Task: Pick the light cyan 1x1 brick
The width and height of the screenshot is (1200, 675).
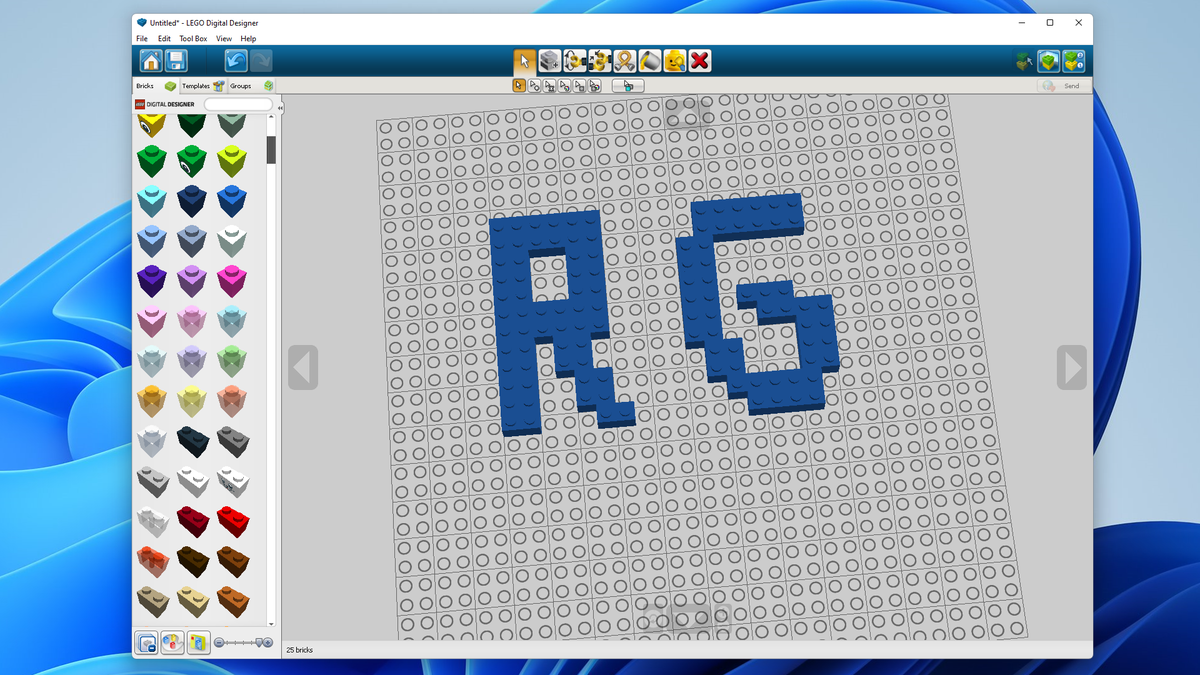Action: click(151, 200)
